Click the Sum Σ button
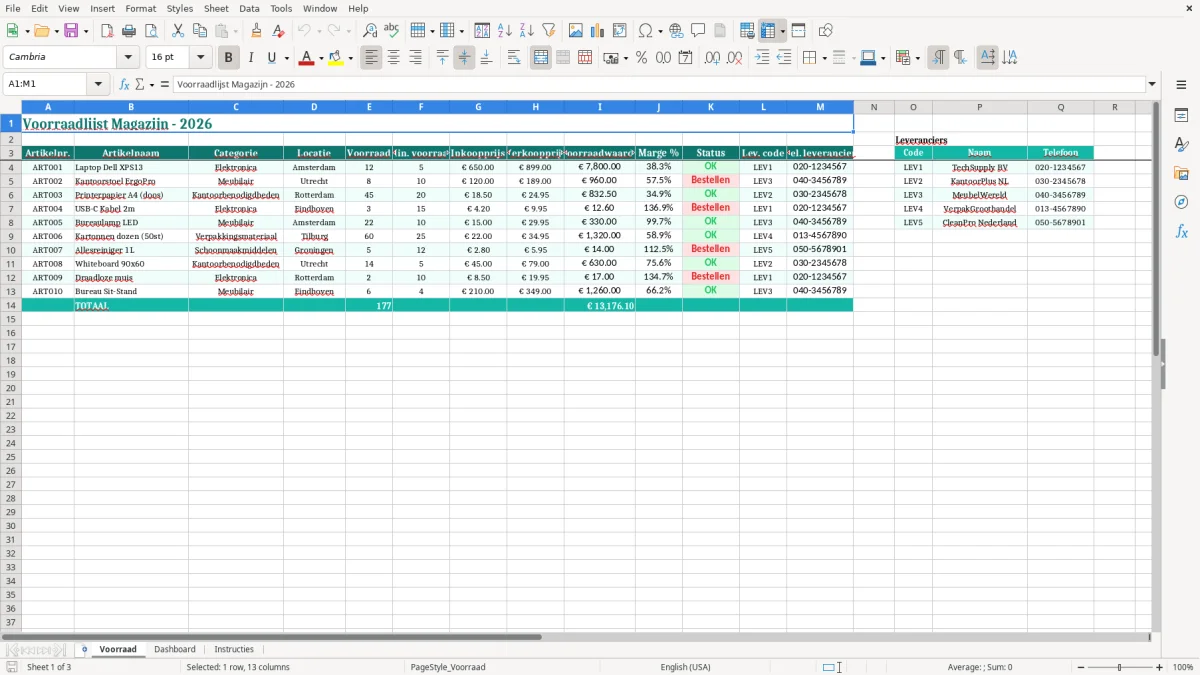 140,85
